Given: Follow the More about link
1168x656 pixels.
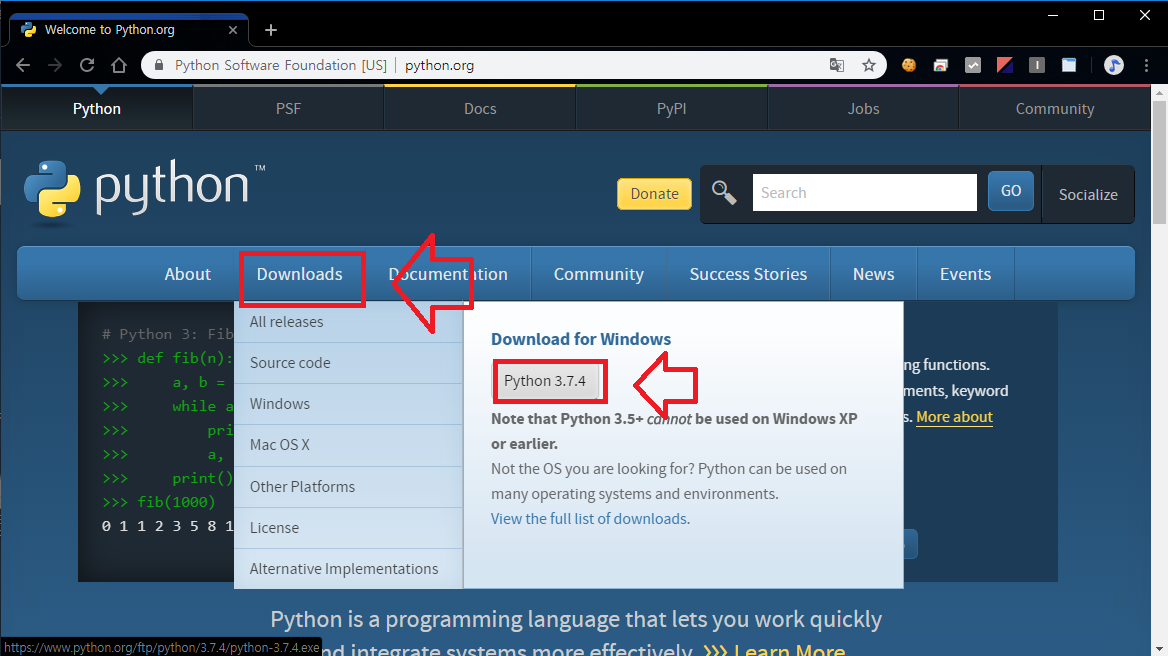Looking at the screenshot, I should (x=954, y=417).
